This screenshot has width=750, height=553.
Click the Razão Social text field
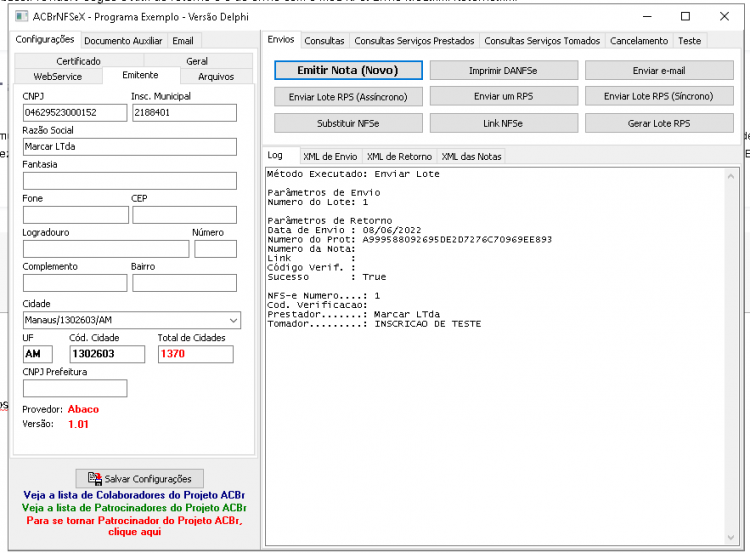tap(130, 147)
